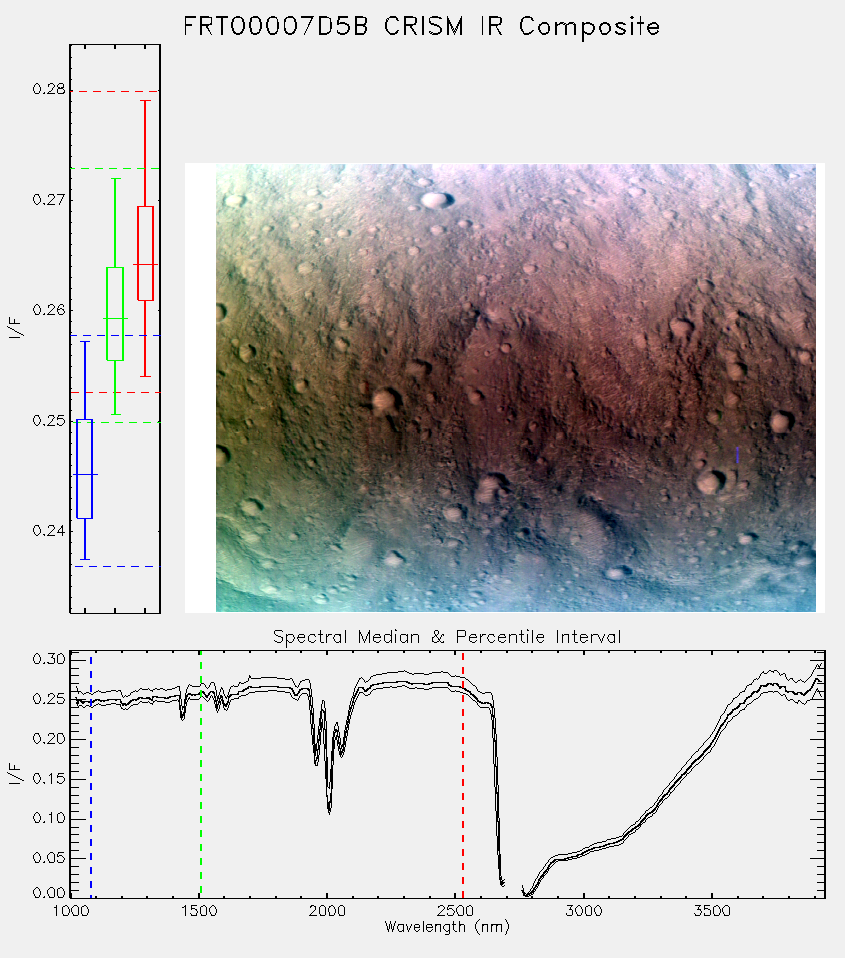Screen dimensions: 845x958
Task: Click the 3500 tick label on wavelength axis
Action: click(x=712, y=911)
